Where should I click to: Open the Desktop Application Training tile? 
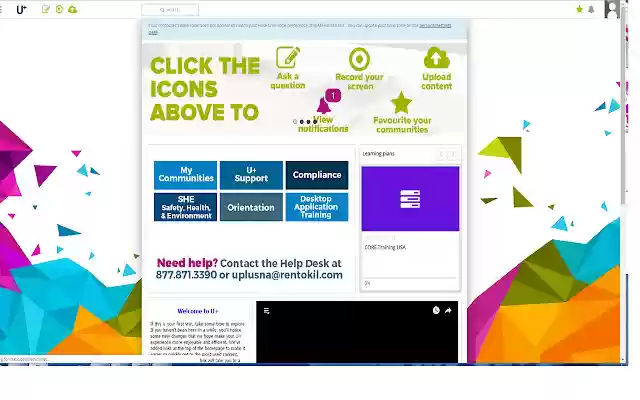(317, 207)
